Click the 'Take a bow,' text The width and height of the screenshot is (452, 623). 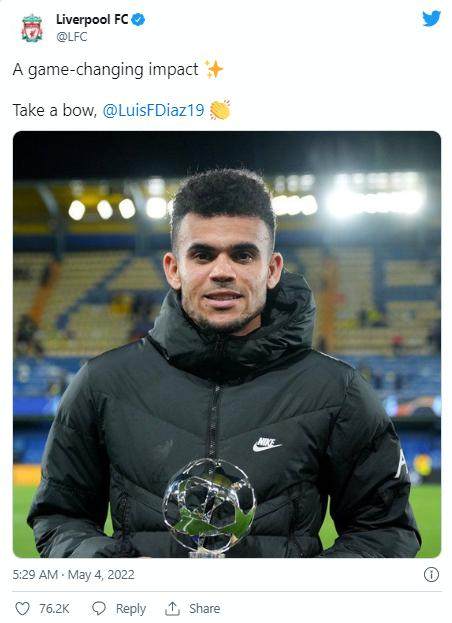[x=55, y=110]
